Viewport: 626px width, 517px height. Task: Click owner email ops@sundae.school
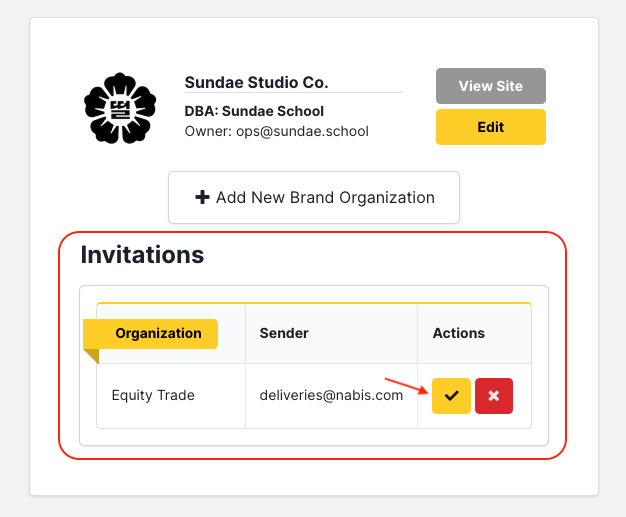click(x=302, y=131)
